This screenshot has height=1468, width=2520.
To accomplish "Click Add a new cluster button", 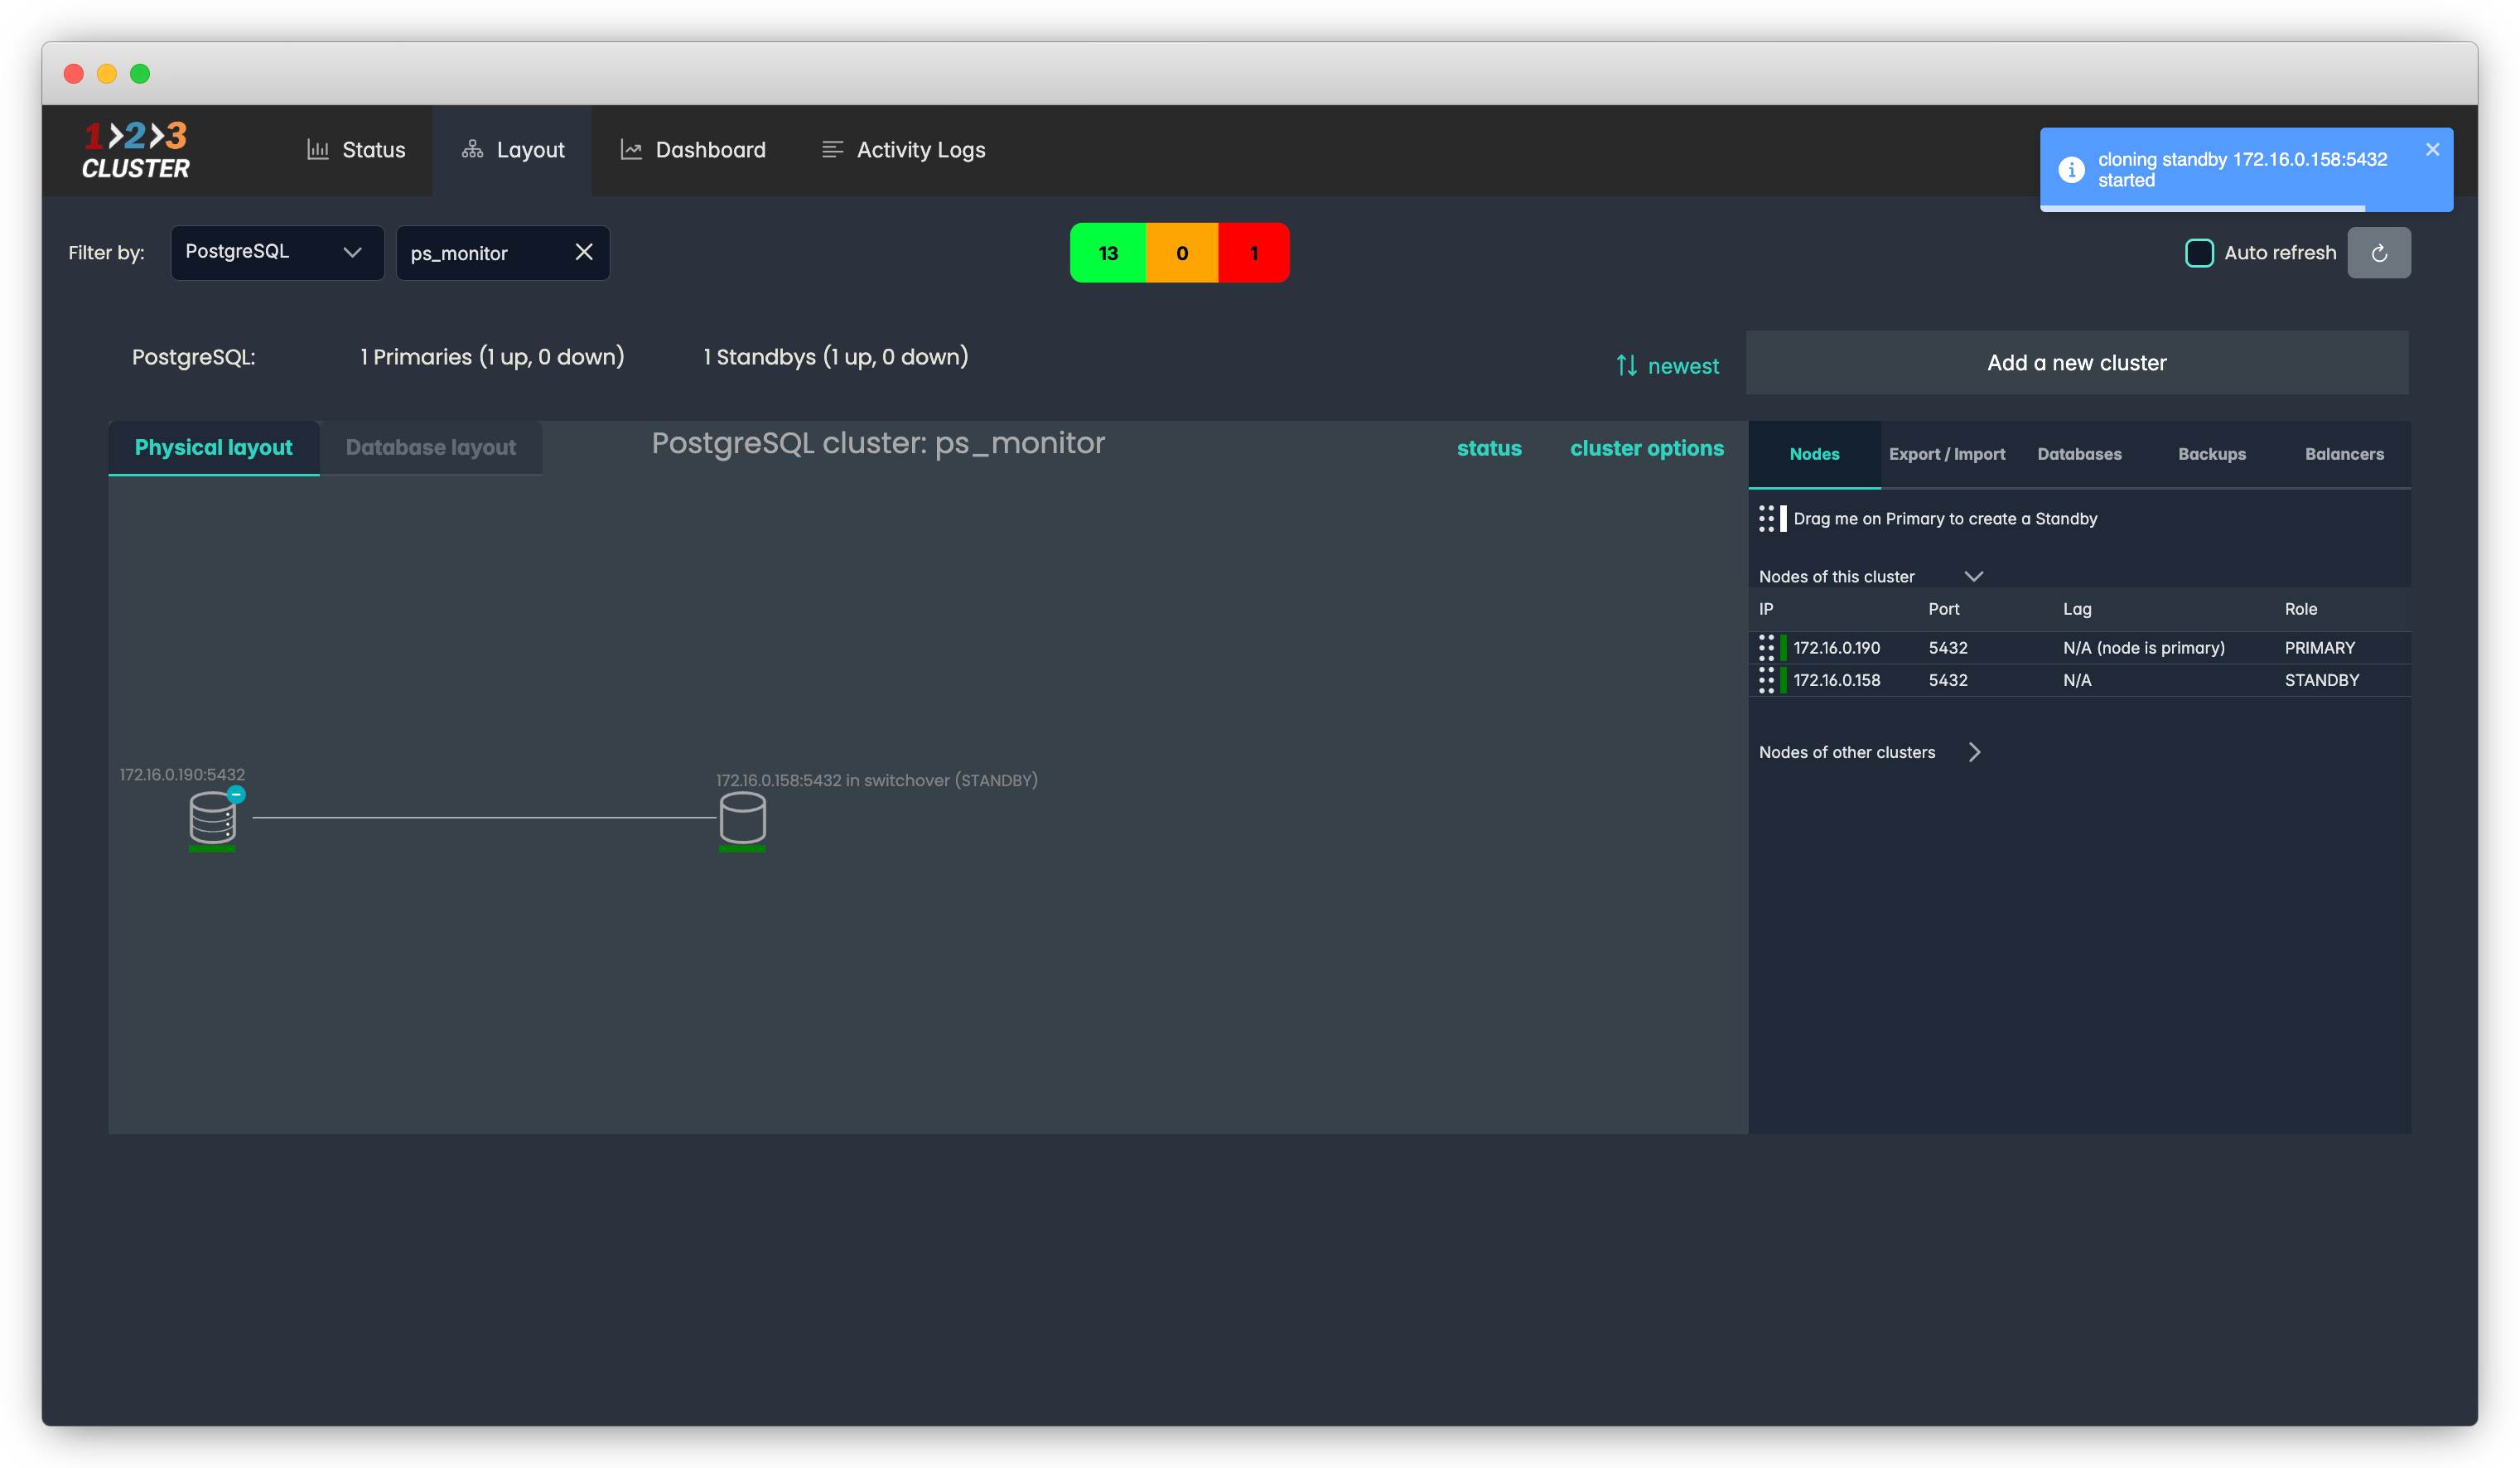I will tap(2076, 363).
